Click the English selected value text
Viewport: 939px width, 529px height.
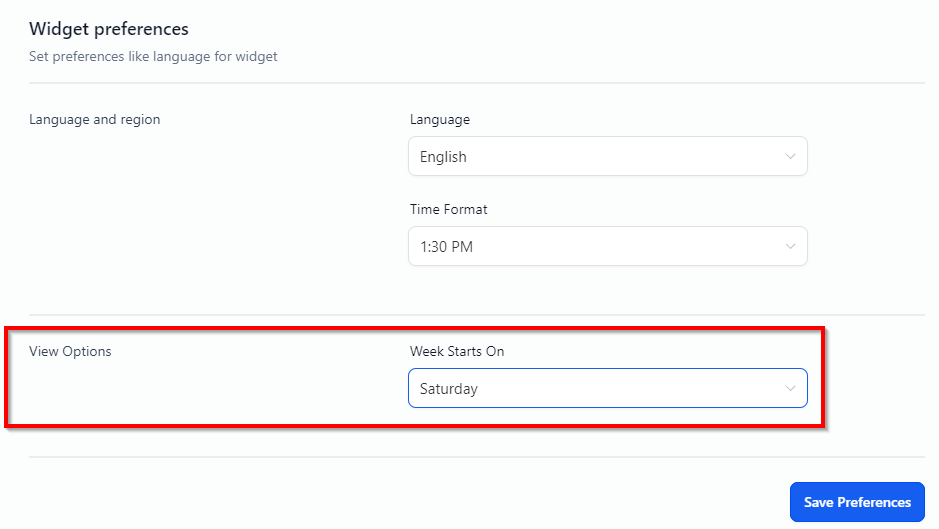(443, 157)
